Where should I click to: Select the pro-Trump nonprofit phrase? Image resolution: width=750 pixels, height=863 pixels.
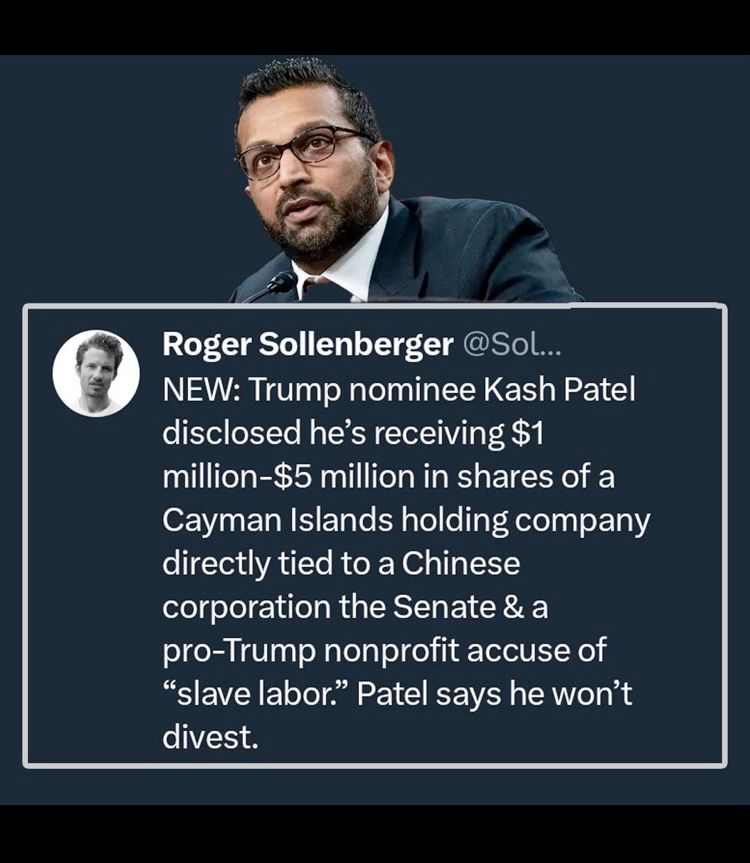pyautogui.click(x=310, y=651)
